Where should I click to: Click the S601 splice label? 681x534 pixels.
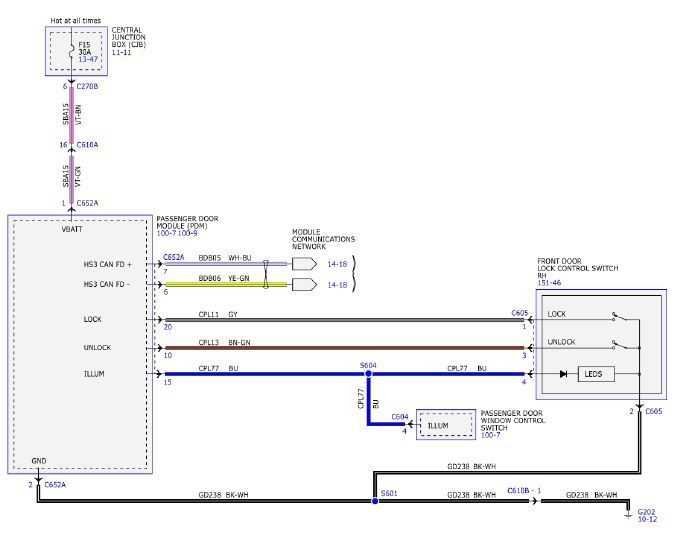[389, 493]
